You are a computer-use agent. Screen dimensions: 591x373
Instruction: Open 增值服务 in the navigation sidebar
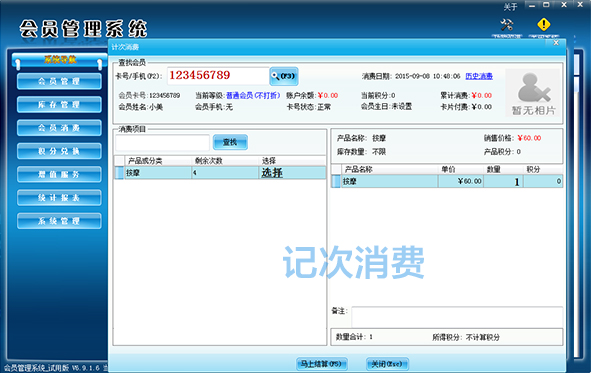(59, 175)
